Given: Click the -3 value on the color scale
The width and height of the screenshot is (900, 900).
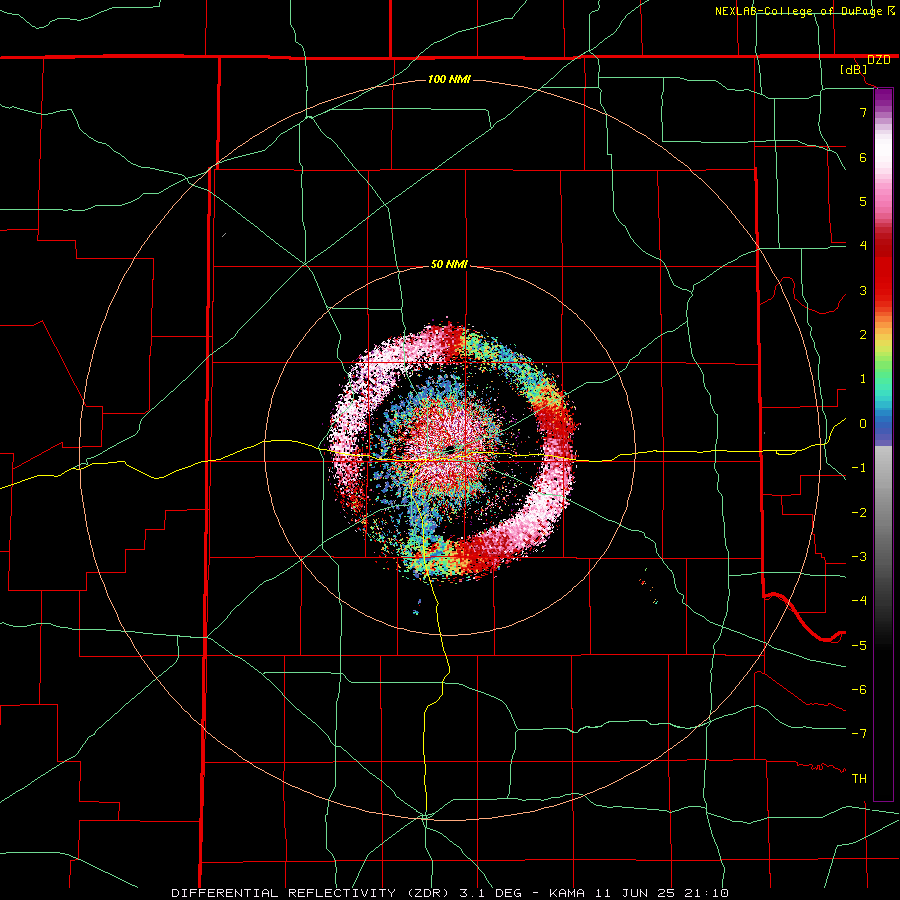Looking at the screenshot, I should point(859,557).
